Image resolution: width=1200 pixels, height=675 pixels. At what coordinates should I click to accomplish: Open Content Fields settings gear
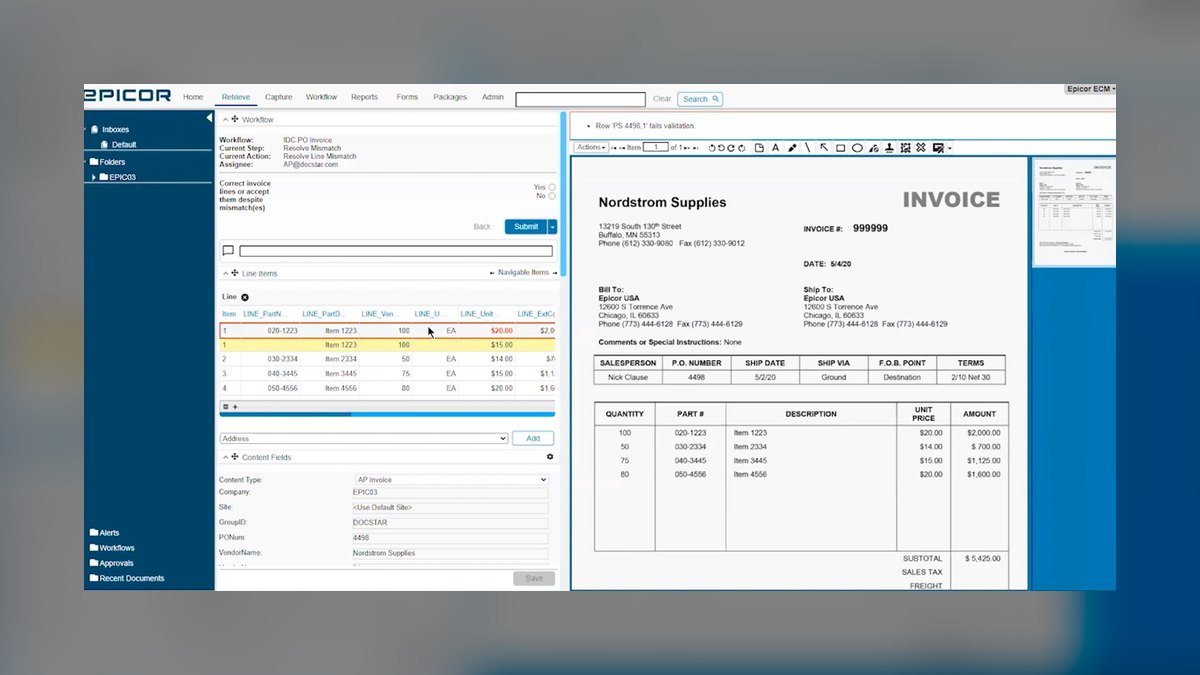click(549, 457)
